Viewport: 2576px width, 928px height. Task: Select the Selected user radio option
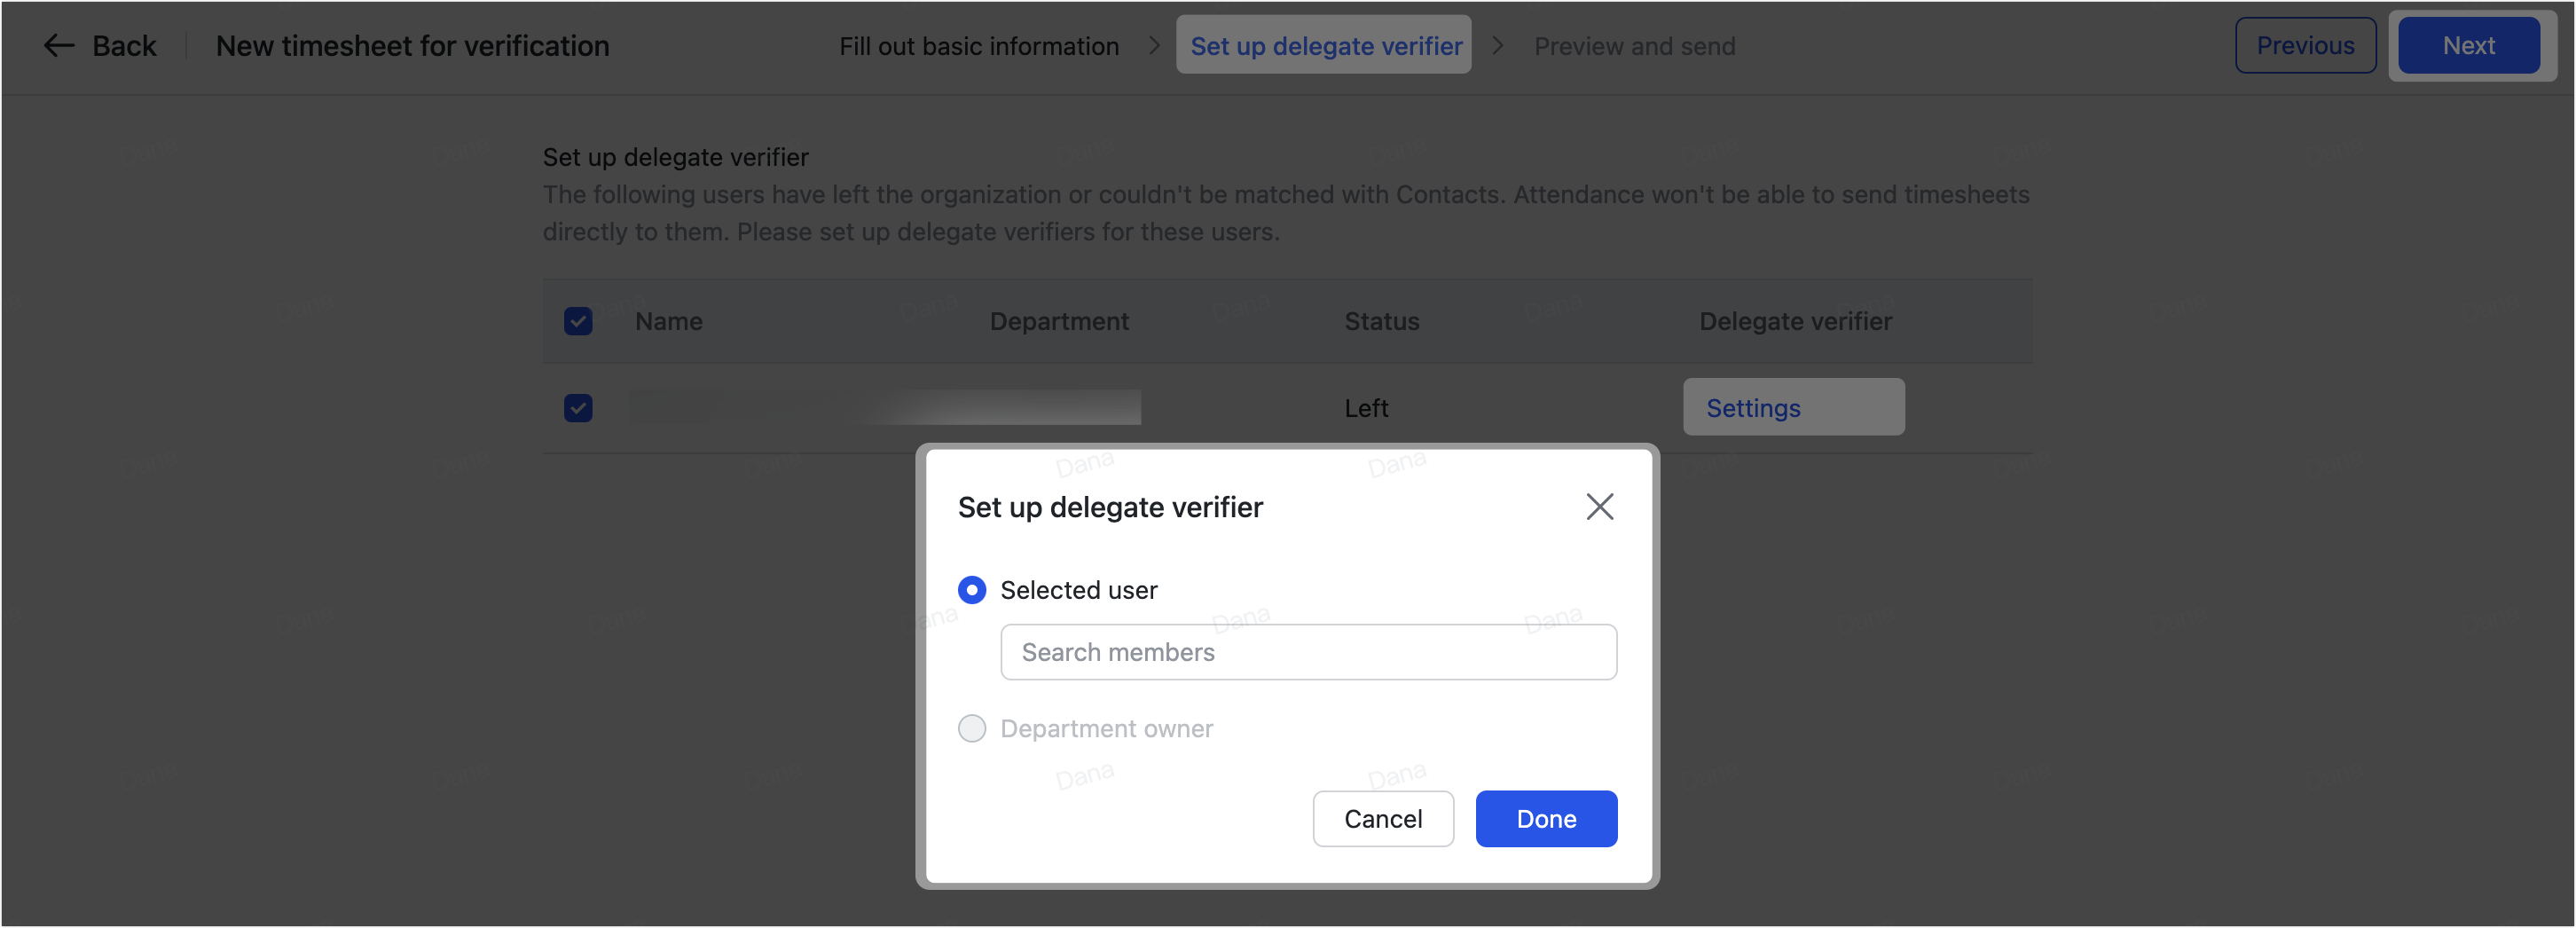coord(971,590)
